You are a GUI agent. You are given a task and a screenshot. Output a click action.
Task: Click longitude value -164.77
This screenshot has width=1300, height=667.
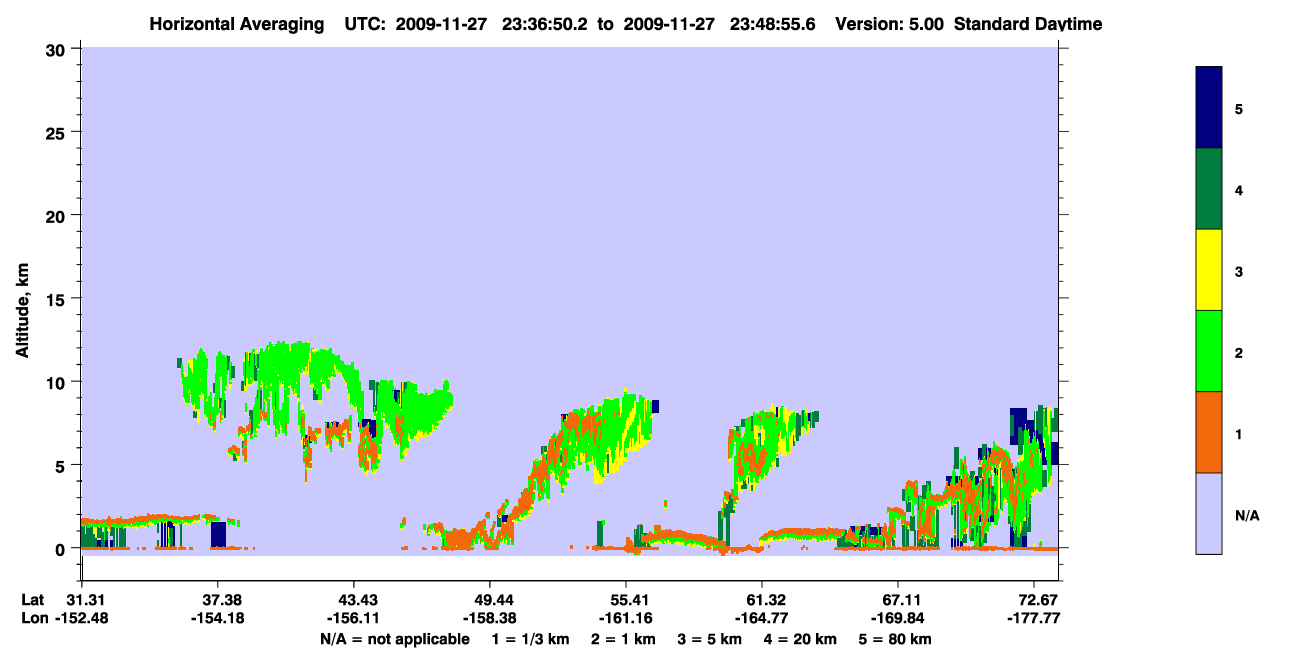tap(762, 618)
